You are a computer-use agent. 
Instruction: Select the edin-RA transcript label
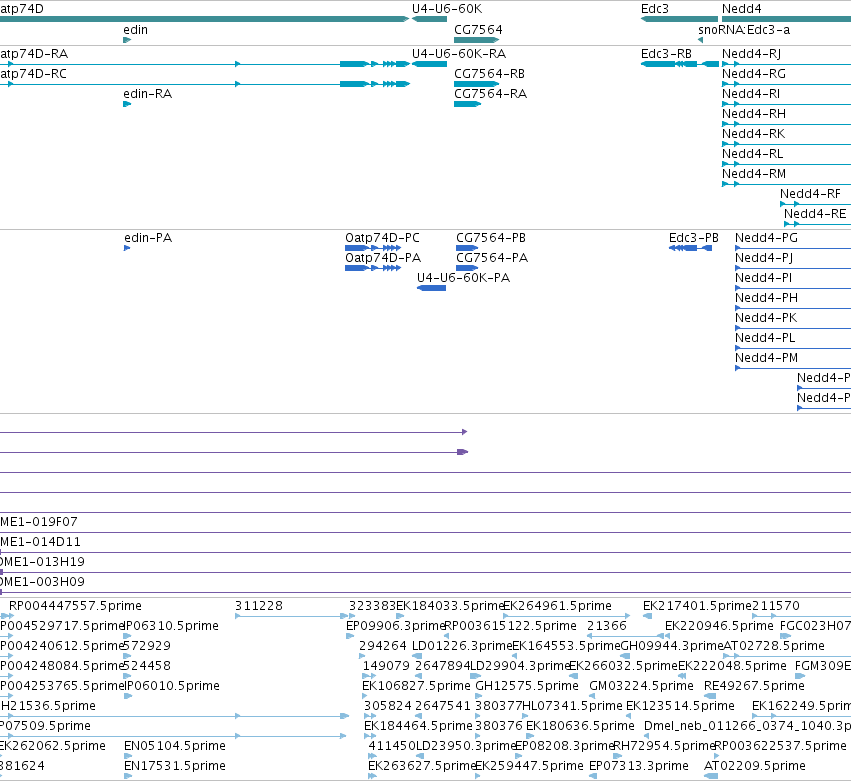[x=148, y=94]
